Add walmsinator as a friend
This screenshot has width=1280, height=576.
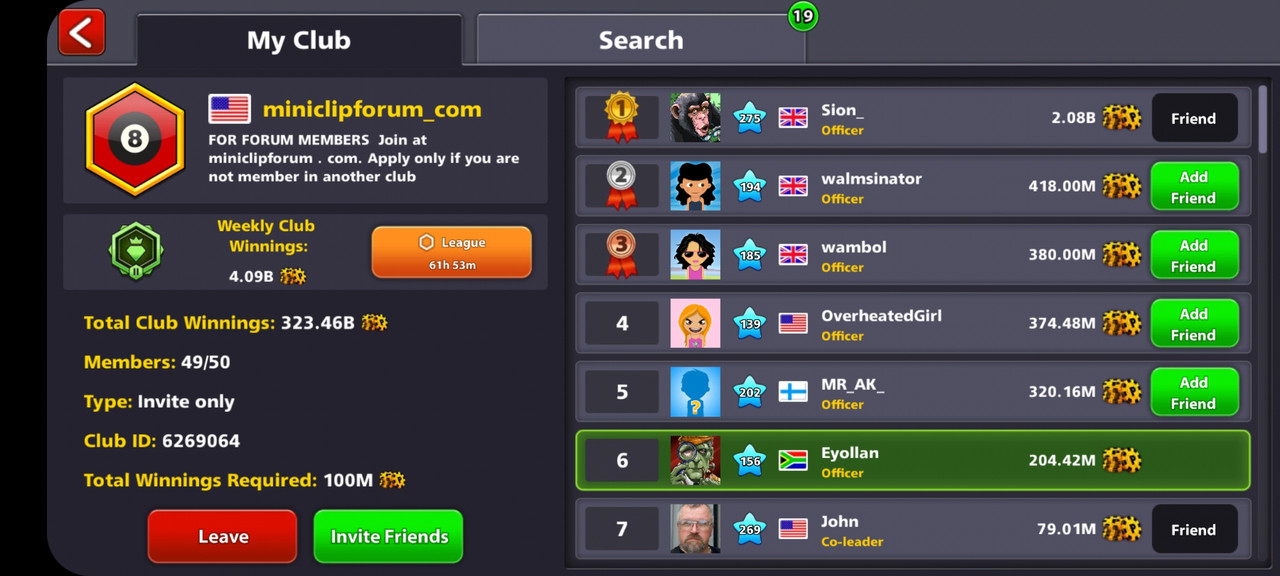tap(1194, 187)
